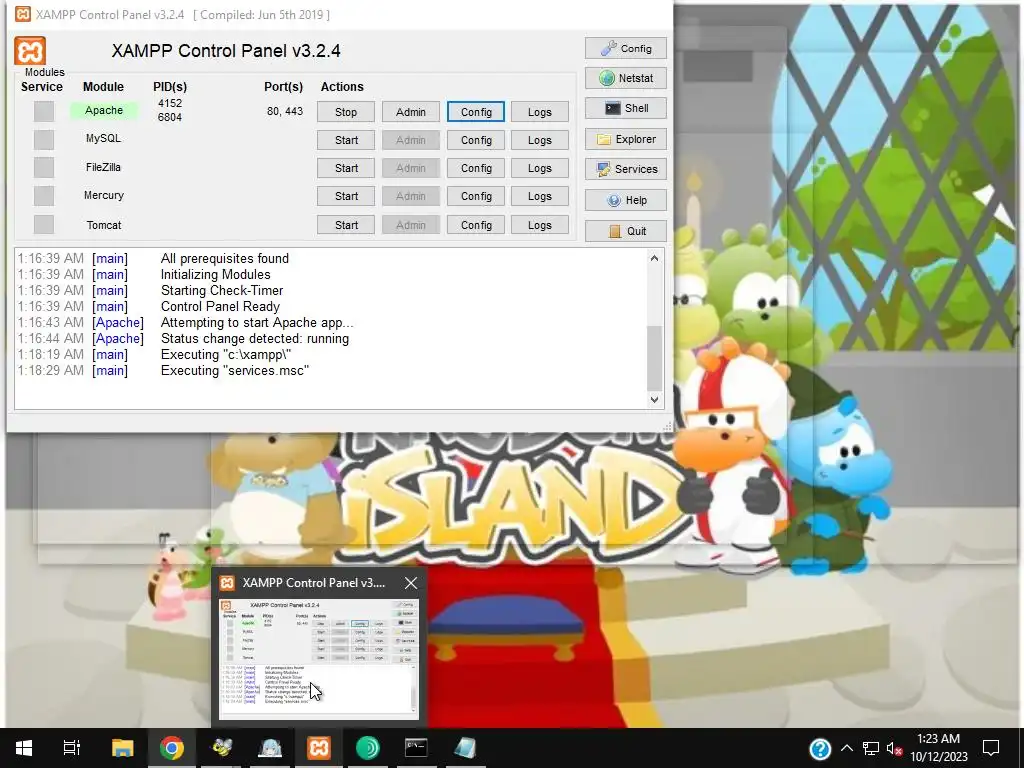Open the green circular app in taskbar
This screenshot has height=768, width=1024.
[368, 748]
